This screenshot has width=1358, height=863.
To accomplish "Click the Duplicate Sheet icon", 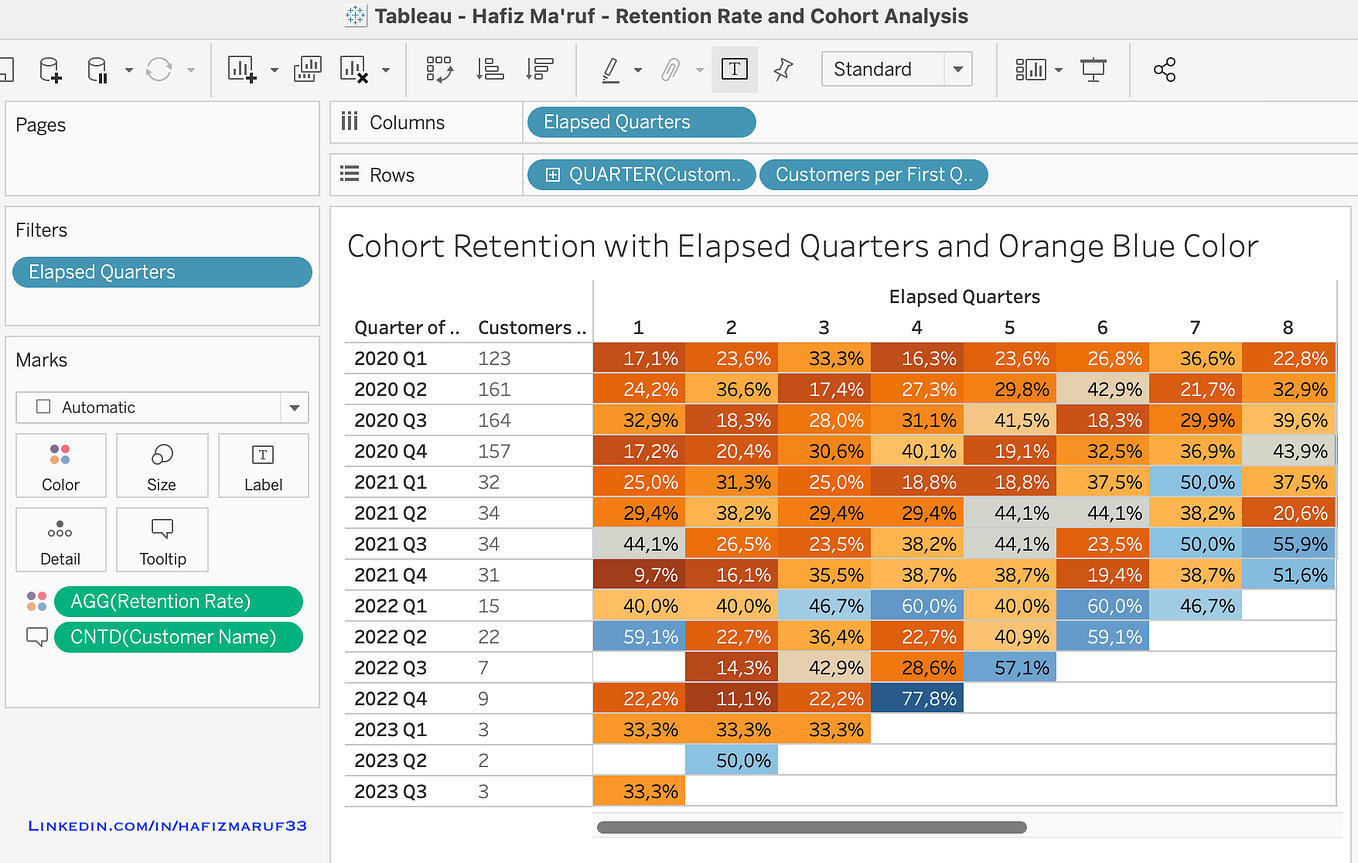I will (x=307, y=69).
